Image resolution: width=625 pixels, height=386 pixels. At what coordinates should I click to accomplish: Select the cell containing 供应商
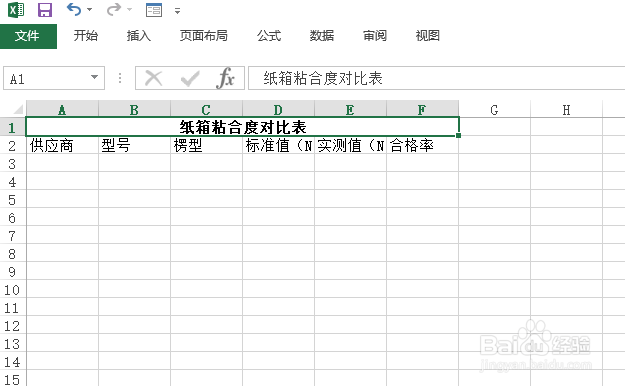(x=62, y=146)
